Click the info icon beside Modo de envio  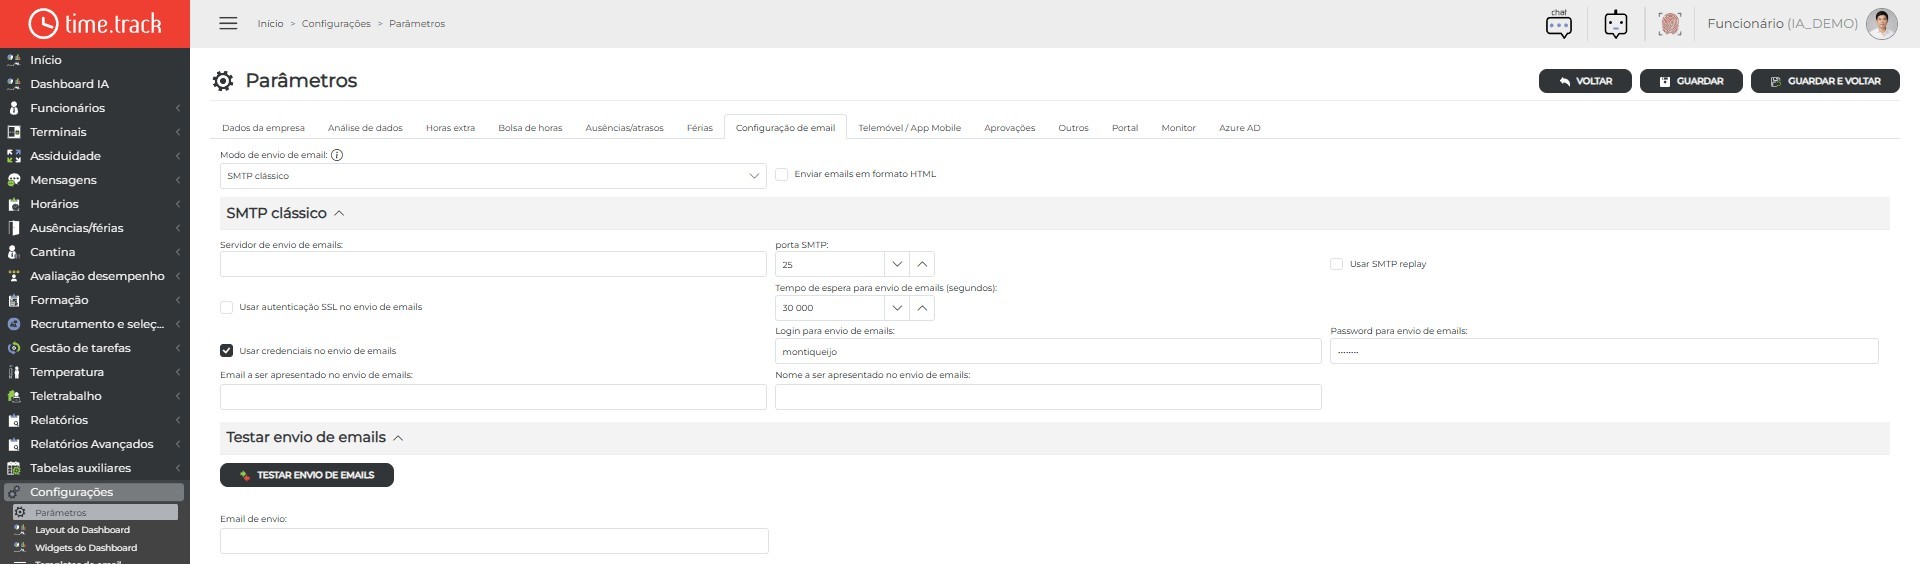tap(337, 155)
